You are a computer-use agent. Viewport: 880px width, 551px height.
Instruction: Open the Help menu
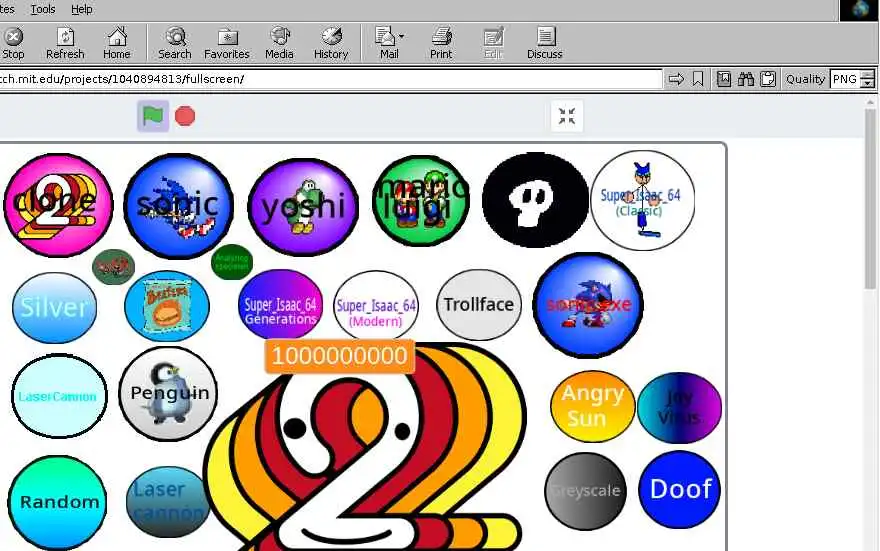coord(81,9)
